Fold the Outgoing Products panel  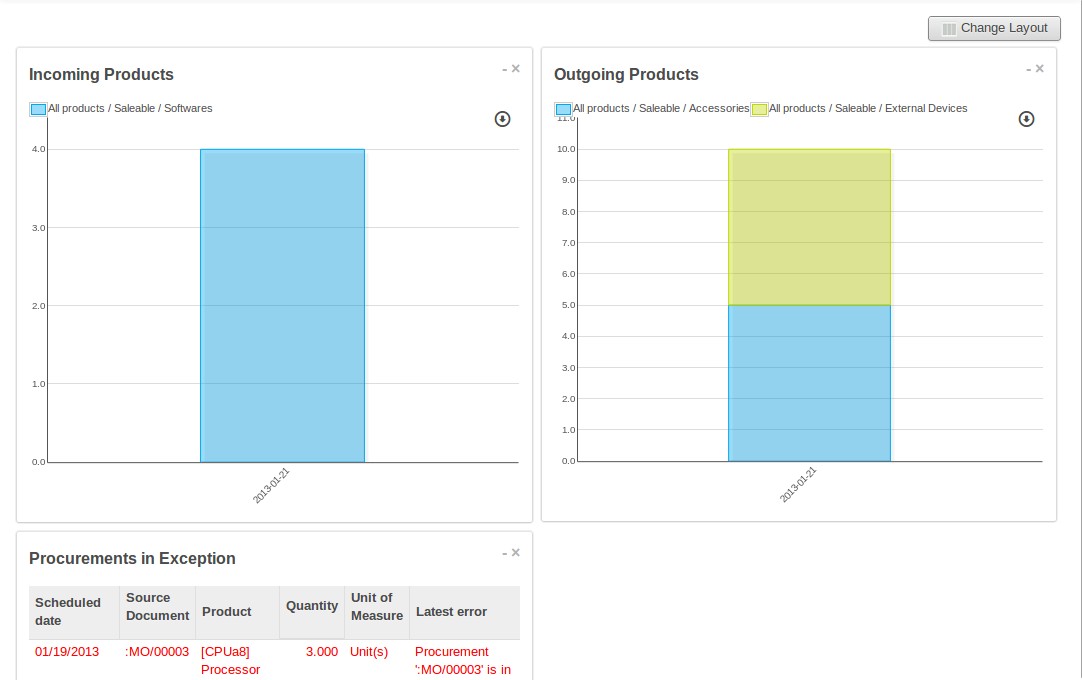[1029, 70]
